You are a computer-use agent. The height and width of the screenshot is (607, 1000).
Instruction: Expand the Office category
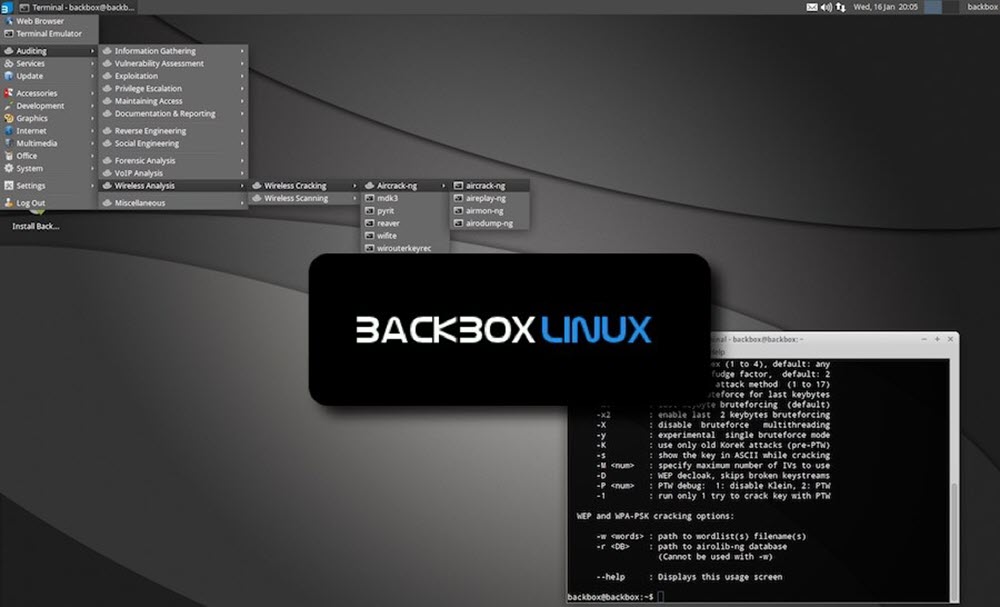click(50, 156)
